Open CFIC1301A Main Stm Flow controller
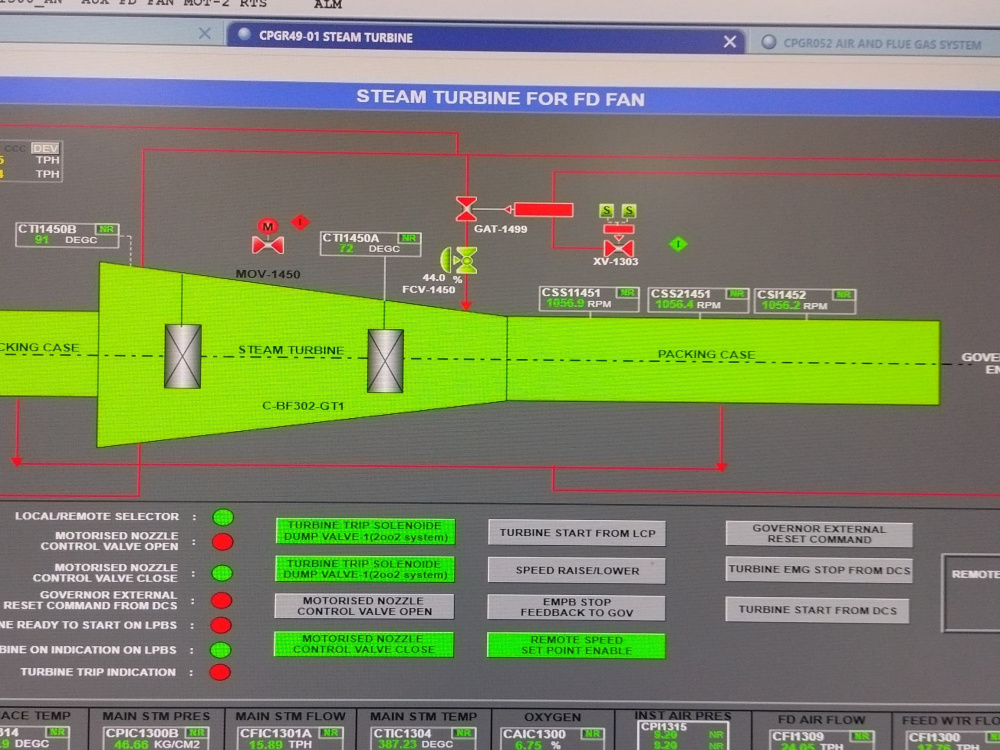This screenshot has width=1000, height=750. point(290,739)
